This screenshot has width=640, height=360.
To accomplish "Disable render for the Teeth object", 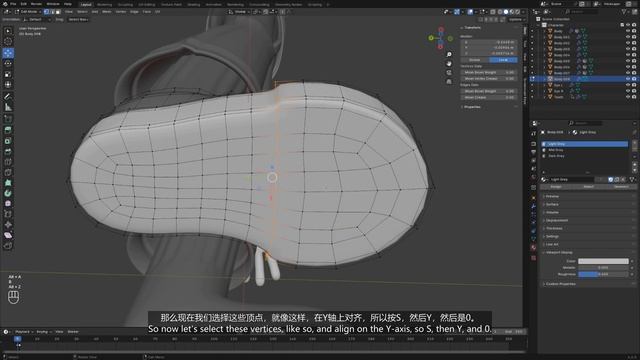I will (634, 97).
